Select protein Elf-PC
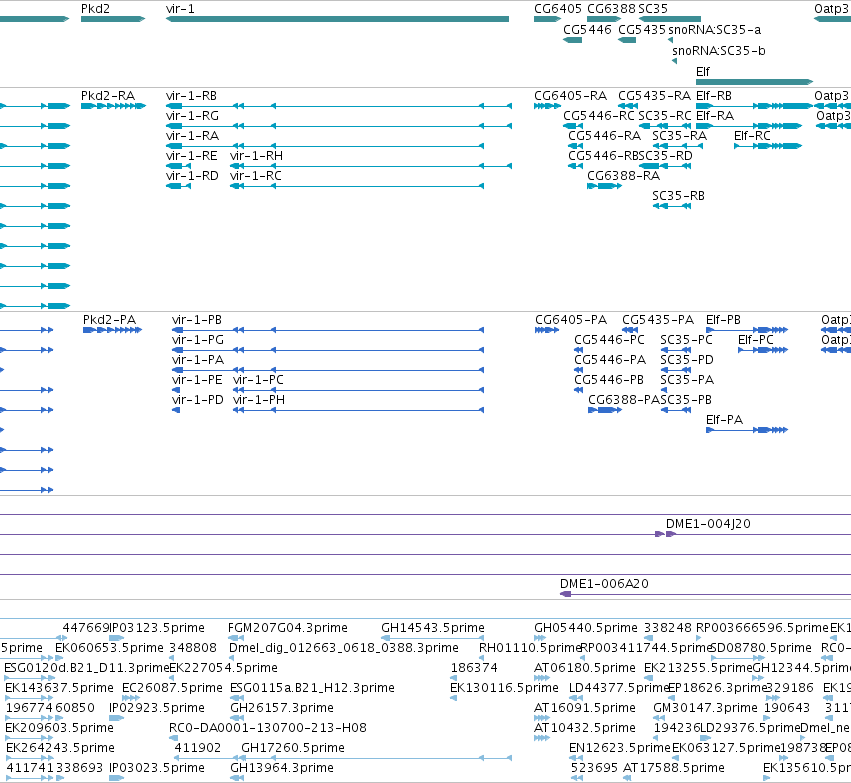Image resolution: width=851 pixels, height=783 pixels. coord(756,340)
